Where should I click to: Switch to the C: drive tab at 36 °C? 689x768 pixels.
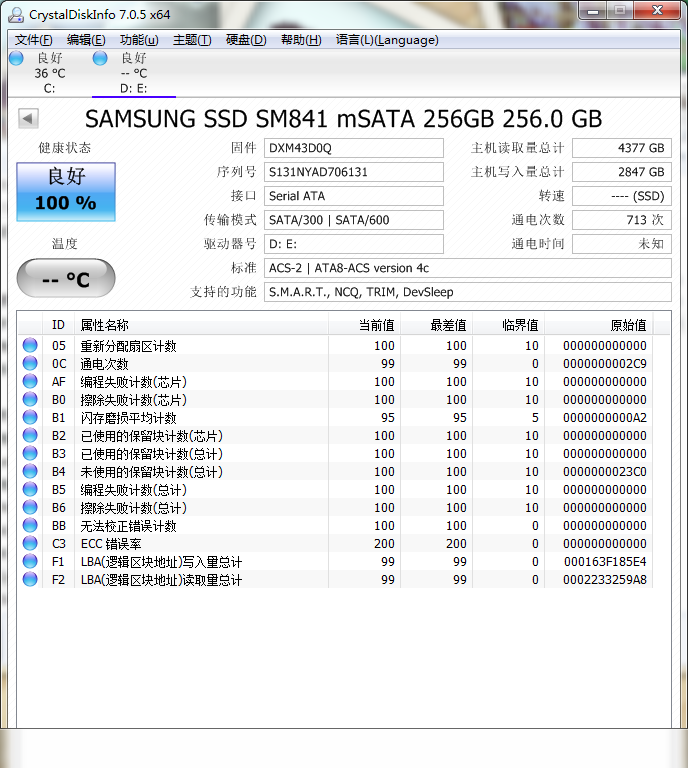(x=49, y=73)
